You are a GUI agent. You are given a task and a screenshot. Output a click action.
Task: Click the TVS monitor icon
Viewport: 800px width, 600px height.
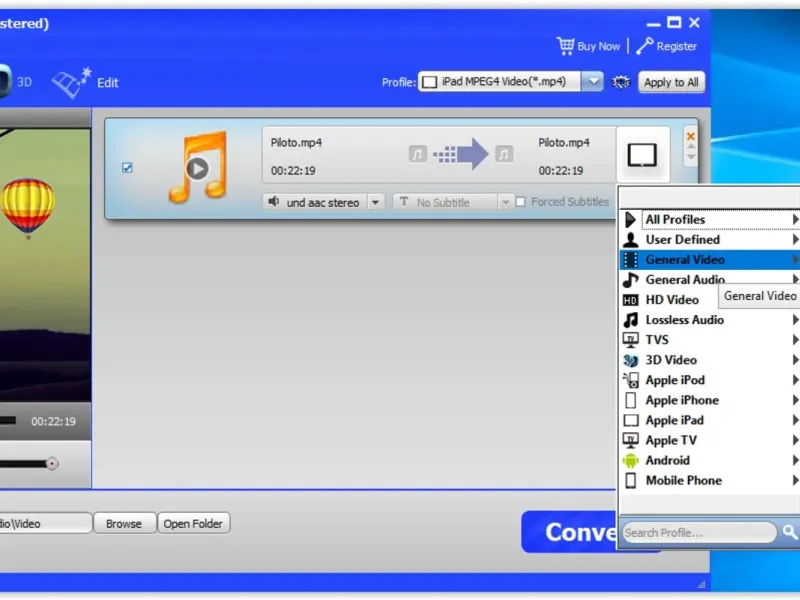(631, 340)
